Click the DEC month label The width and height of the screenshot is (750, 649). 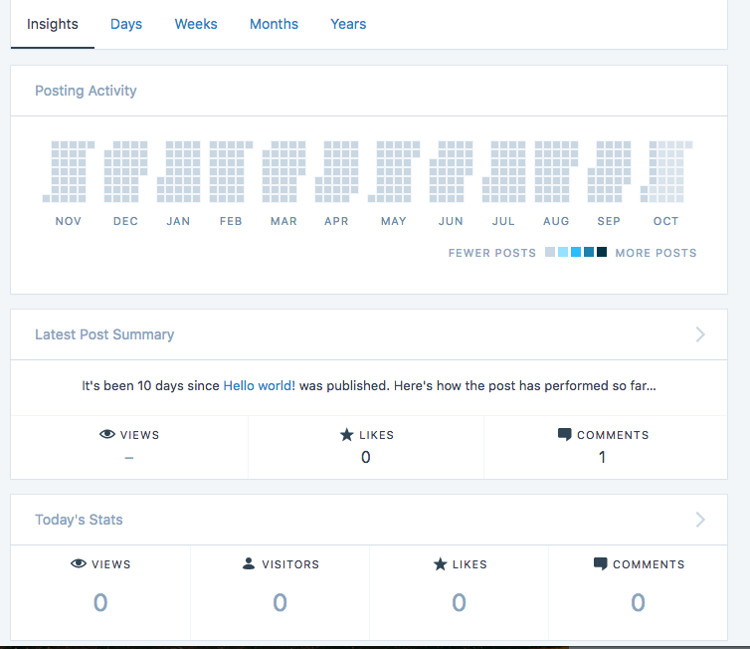[125, 221]
